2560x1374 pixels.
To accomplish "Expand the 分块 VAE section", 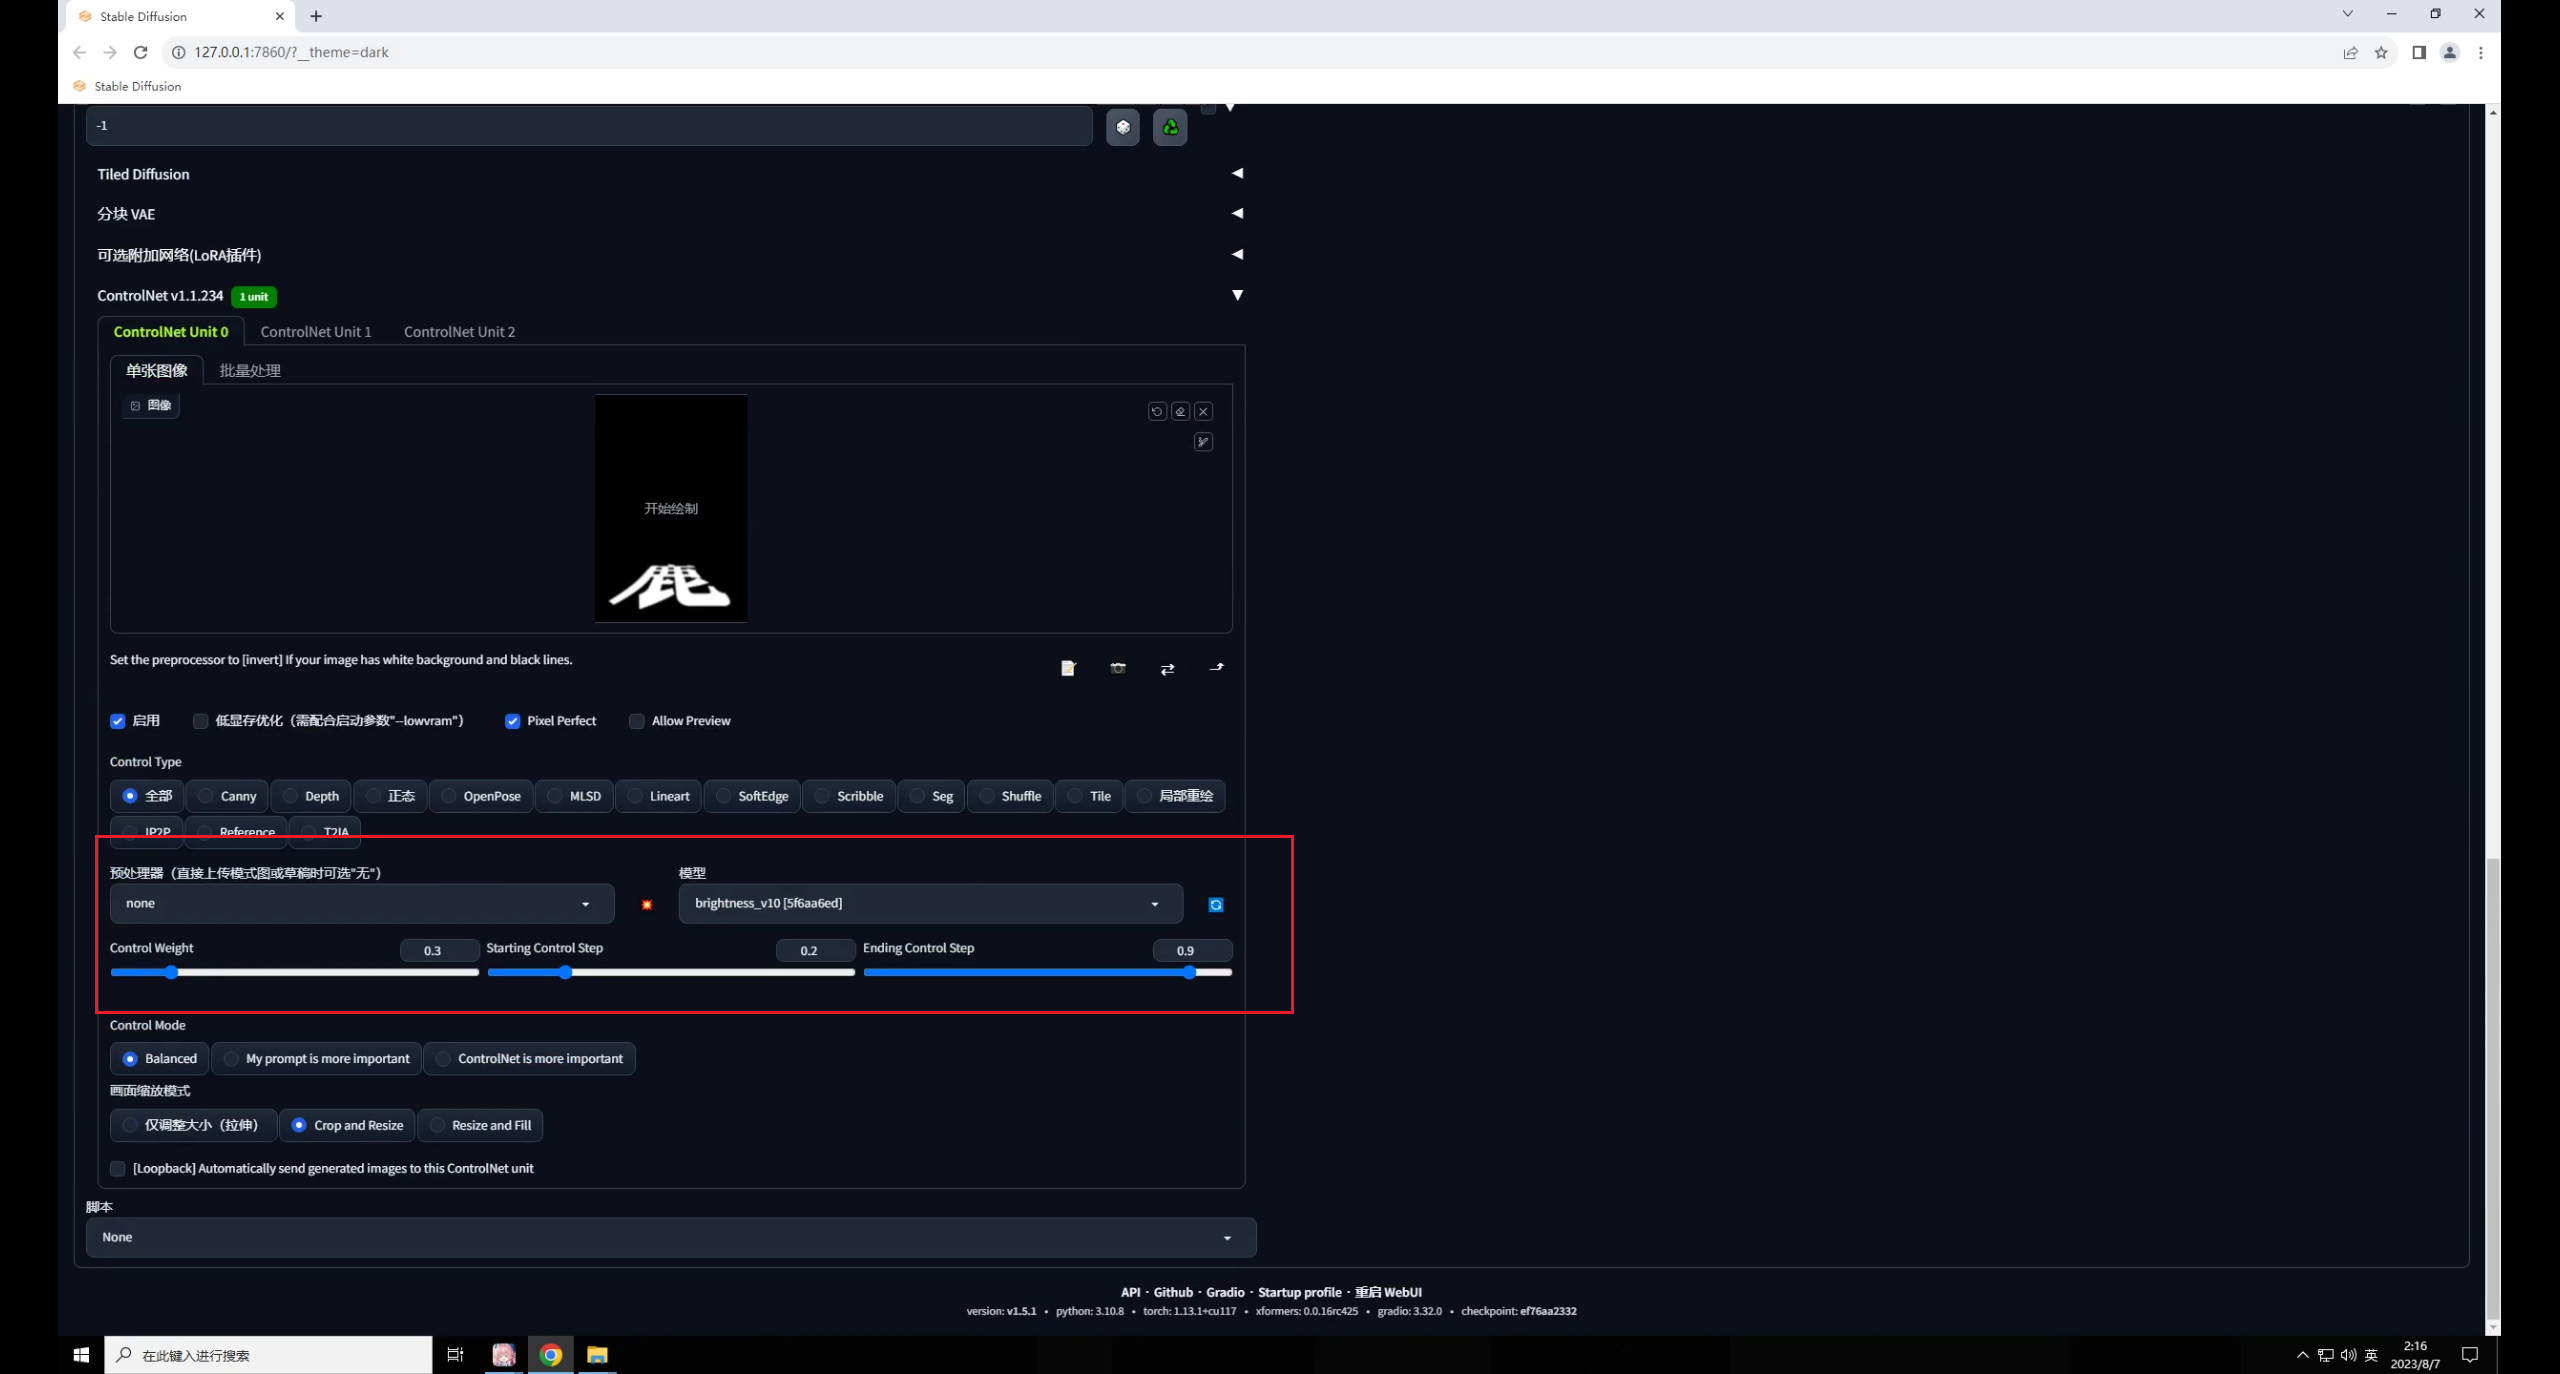I will (x=1236, y=213).
